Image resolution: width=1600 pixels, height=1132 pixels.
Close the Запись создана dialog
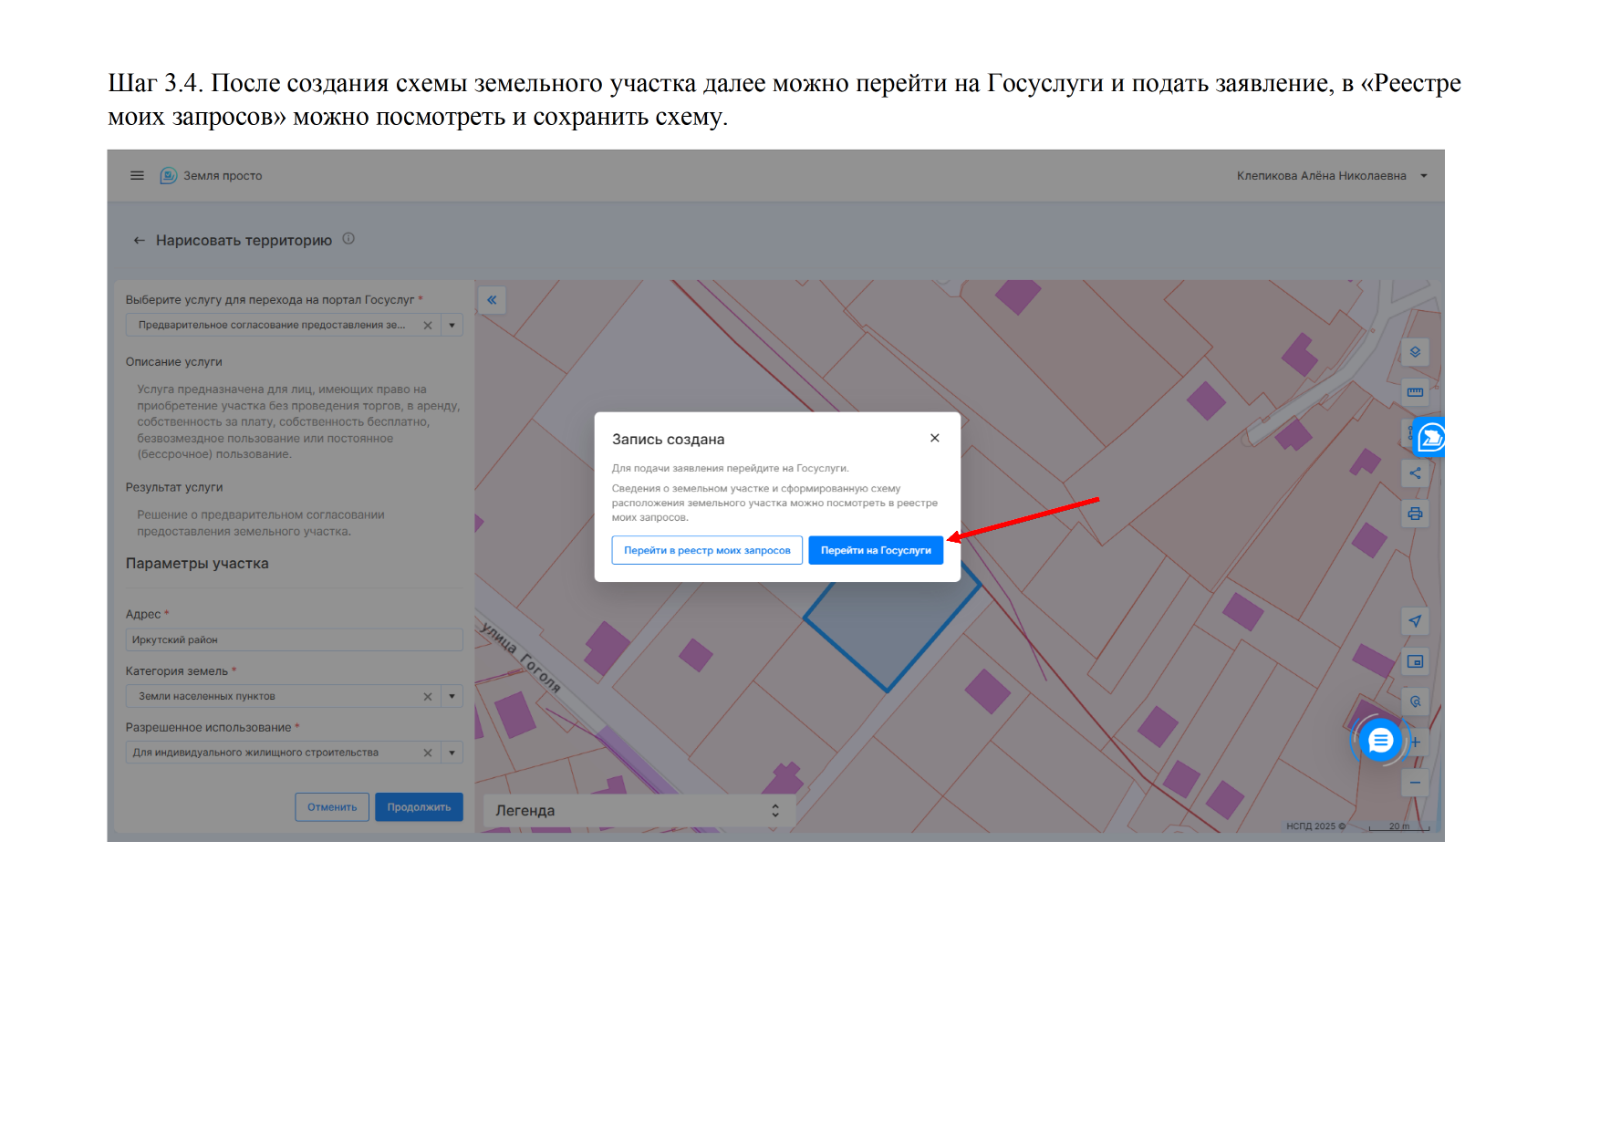tap(934, 438)
